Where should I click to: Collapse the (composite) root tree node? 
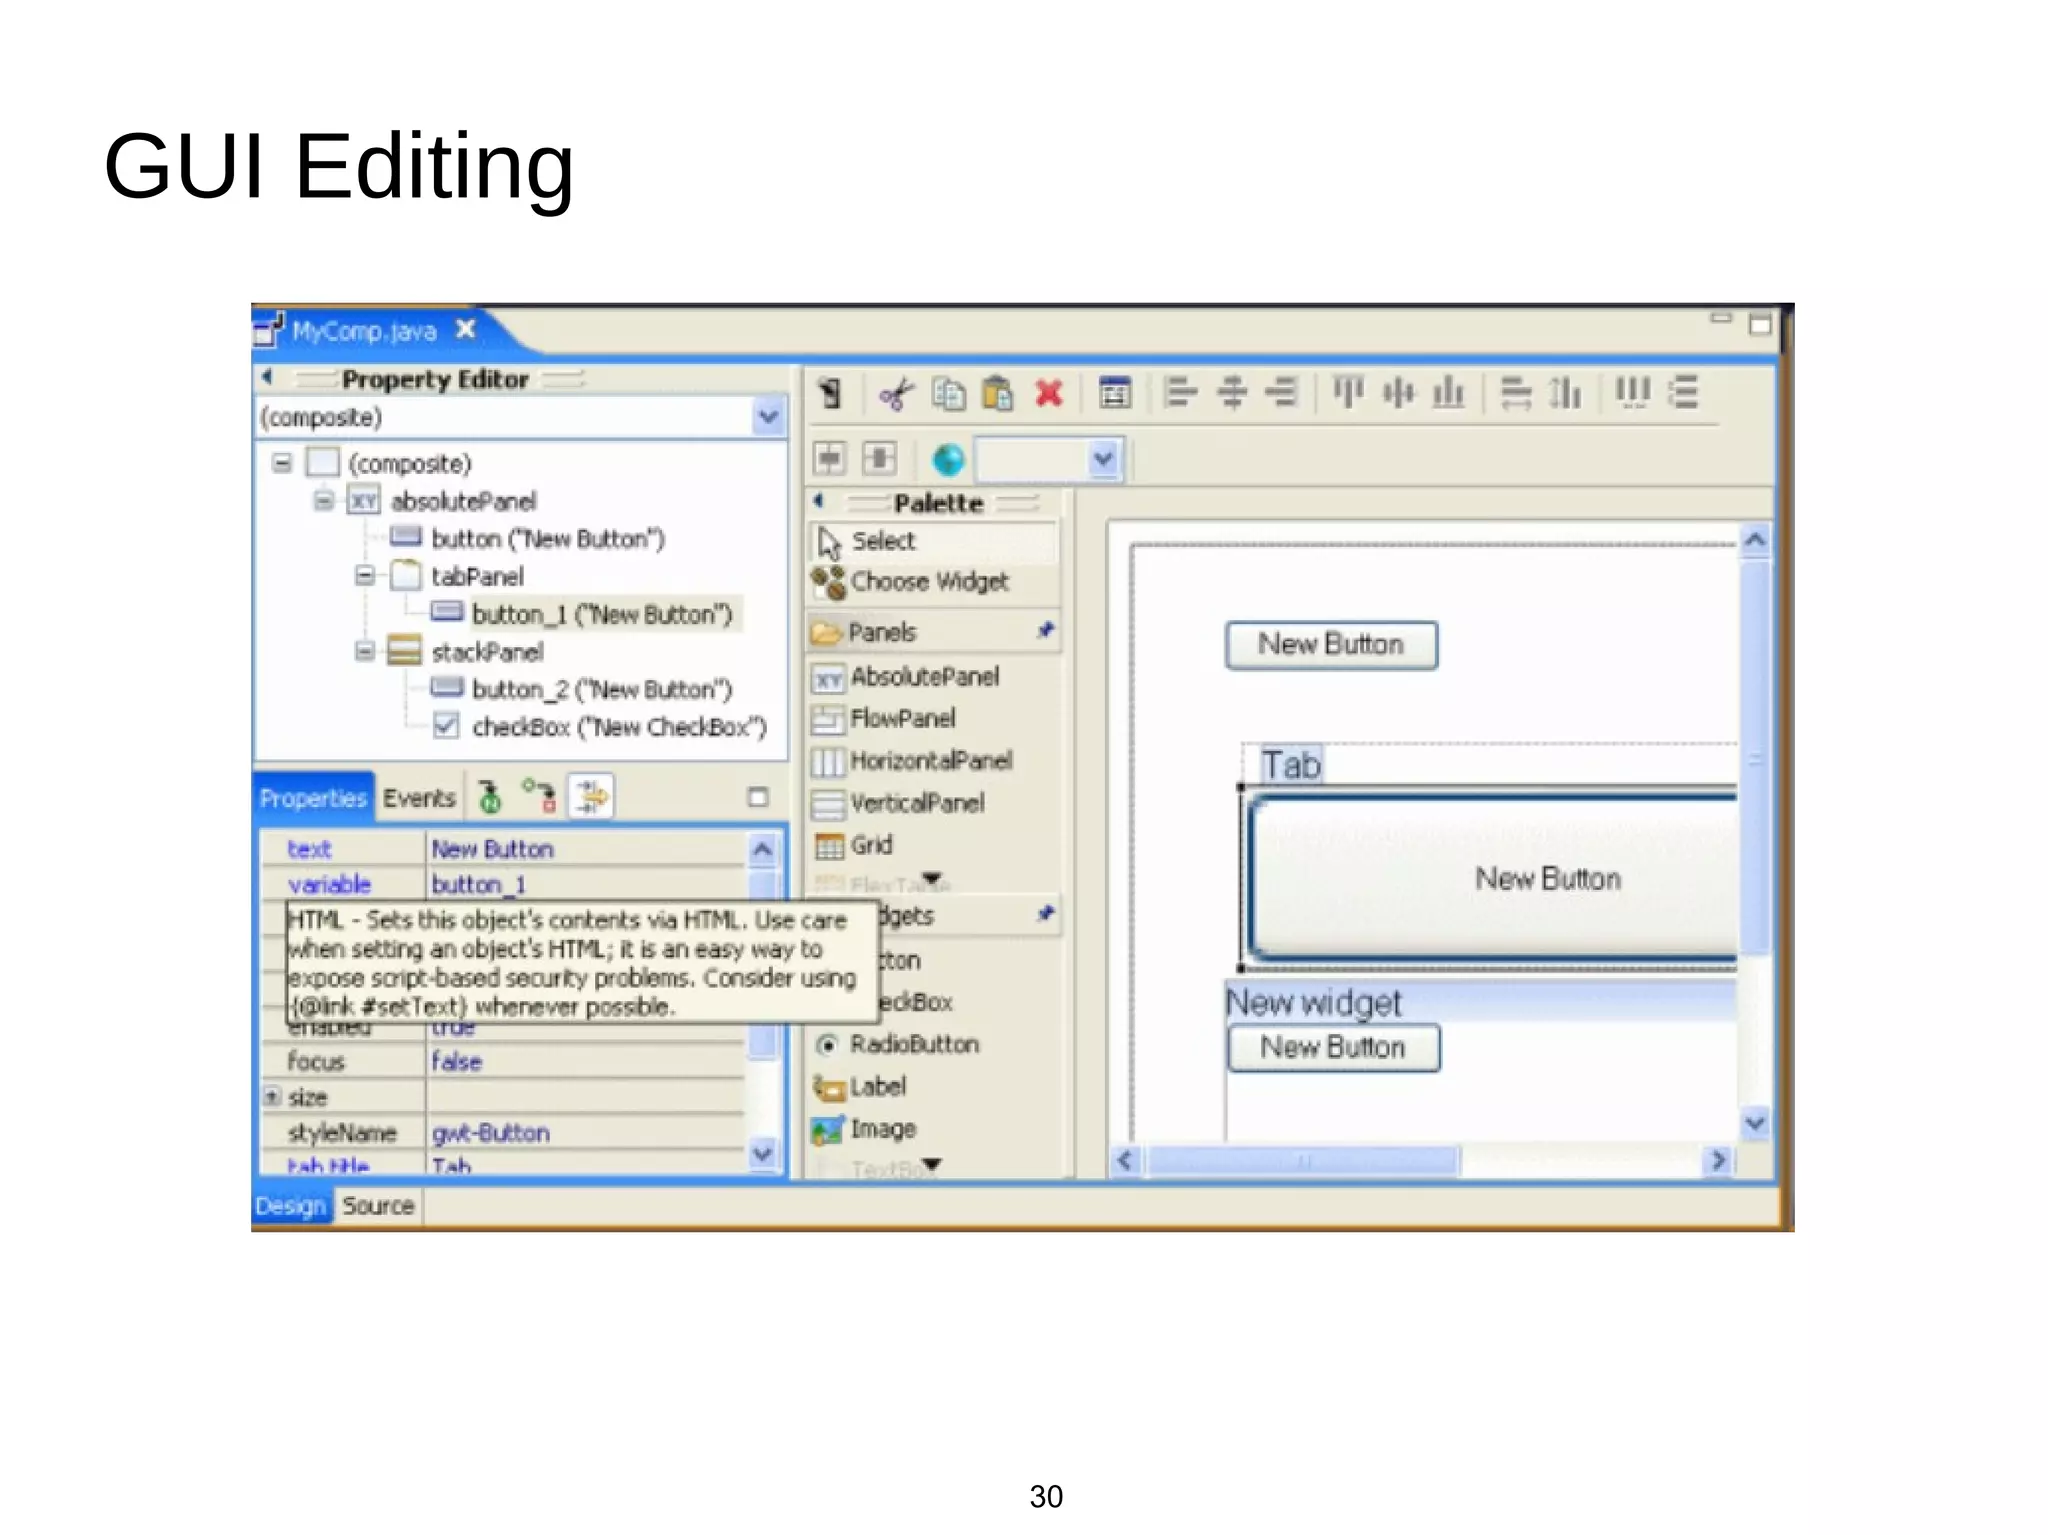pyautogui.click(x=283, y=462)
